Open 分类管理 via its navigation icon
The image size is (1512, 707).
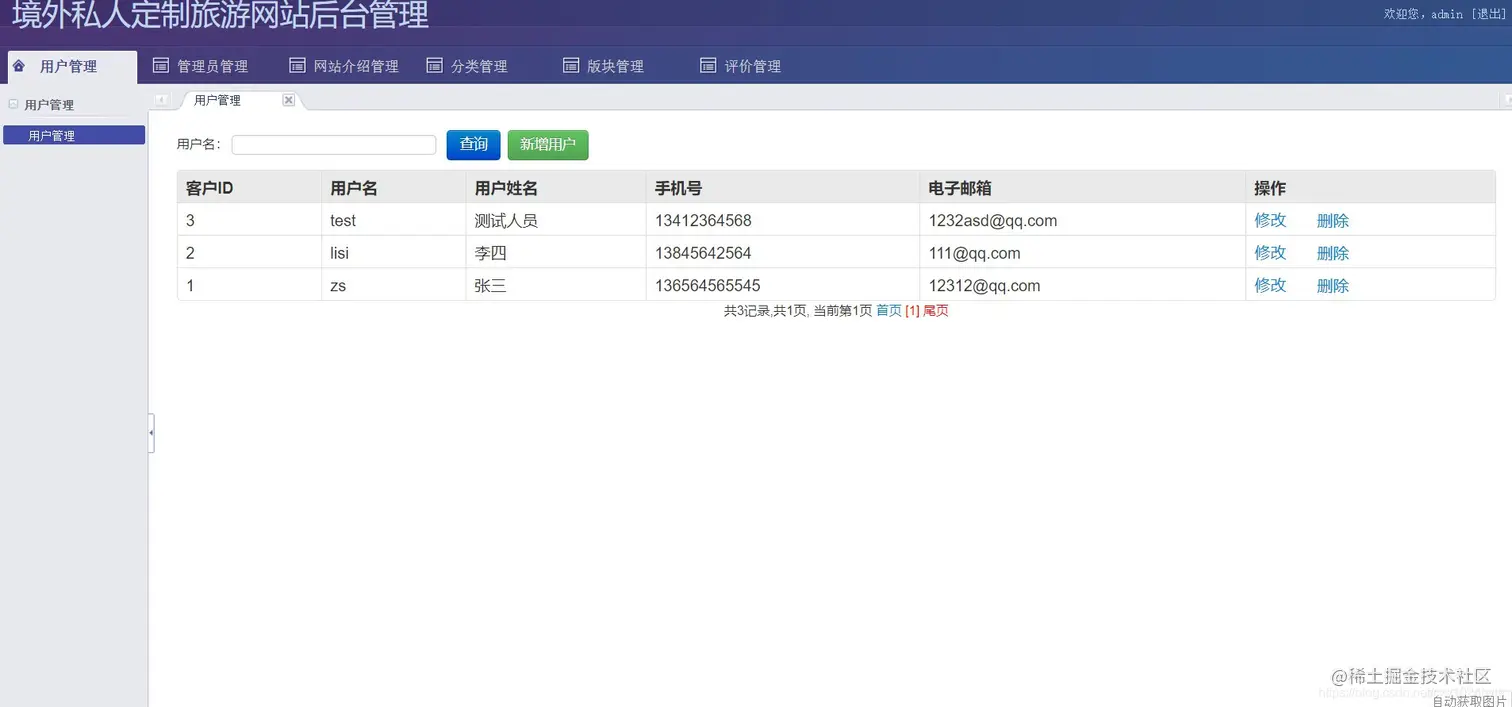[x=434, y=64]
